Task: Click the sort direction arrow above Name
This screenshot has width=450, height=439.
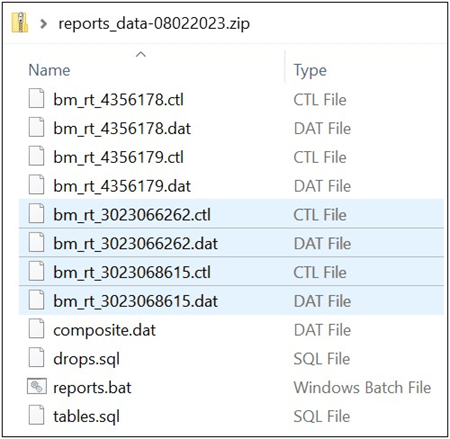Action: [x=141, y=54]
